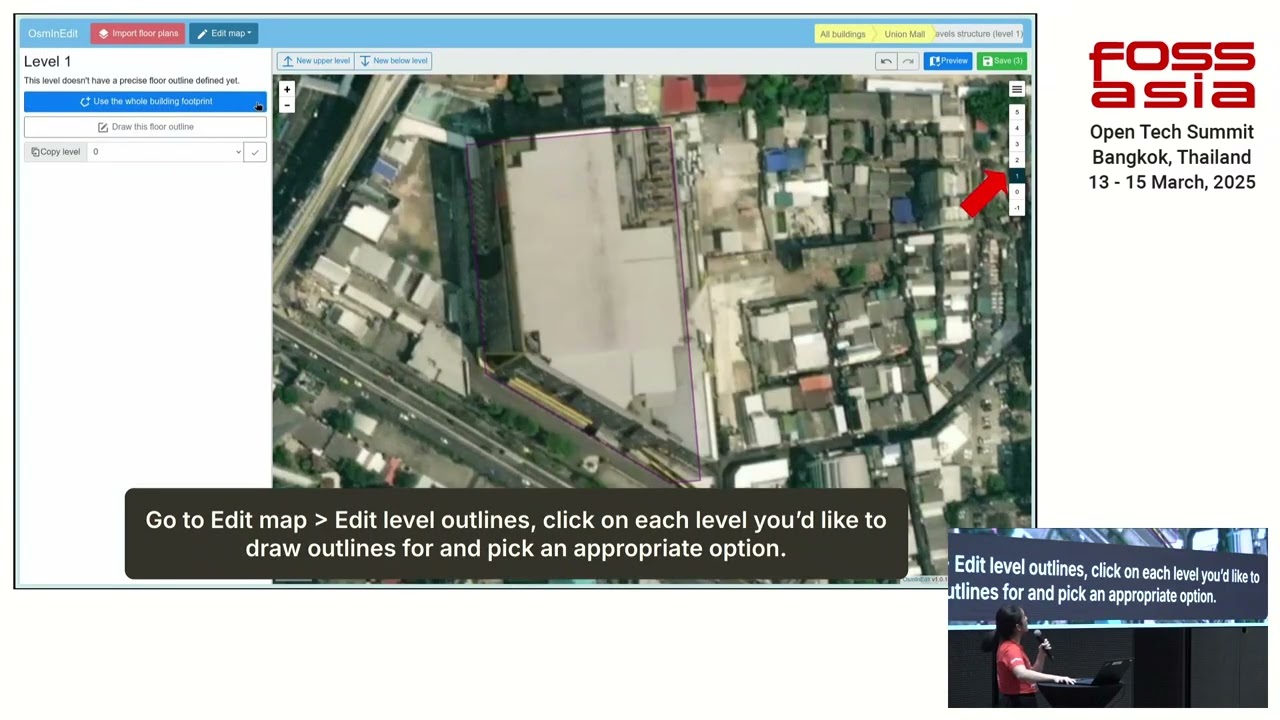Open the map layers menu icon
1280x720 pixels.
pyautogui.click(x=1016, y=89)
